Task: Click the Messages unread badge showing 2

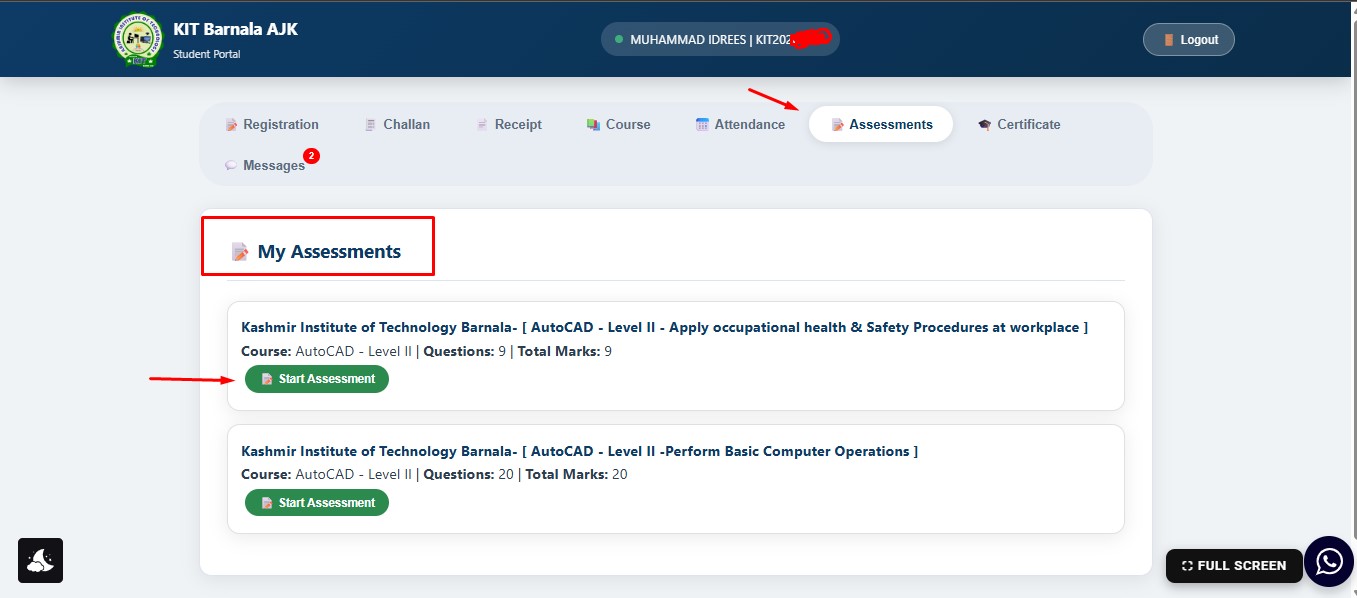Action: pos(312,156)
